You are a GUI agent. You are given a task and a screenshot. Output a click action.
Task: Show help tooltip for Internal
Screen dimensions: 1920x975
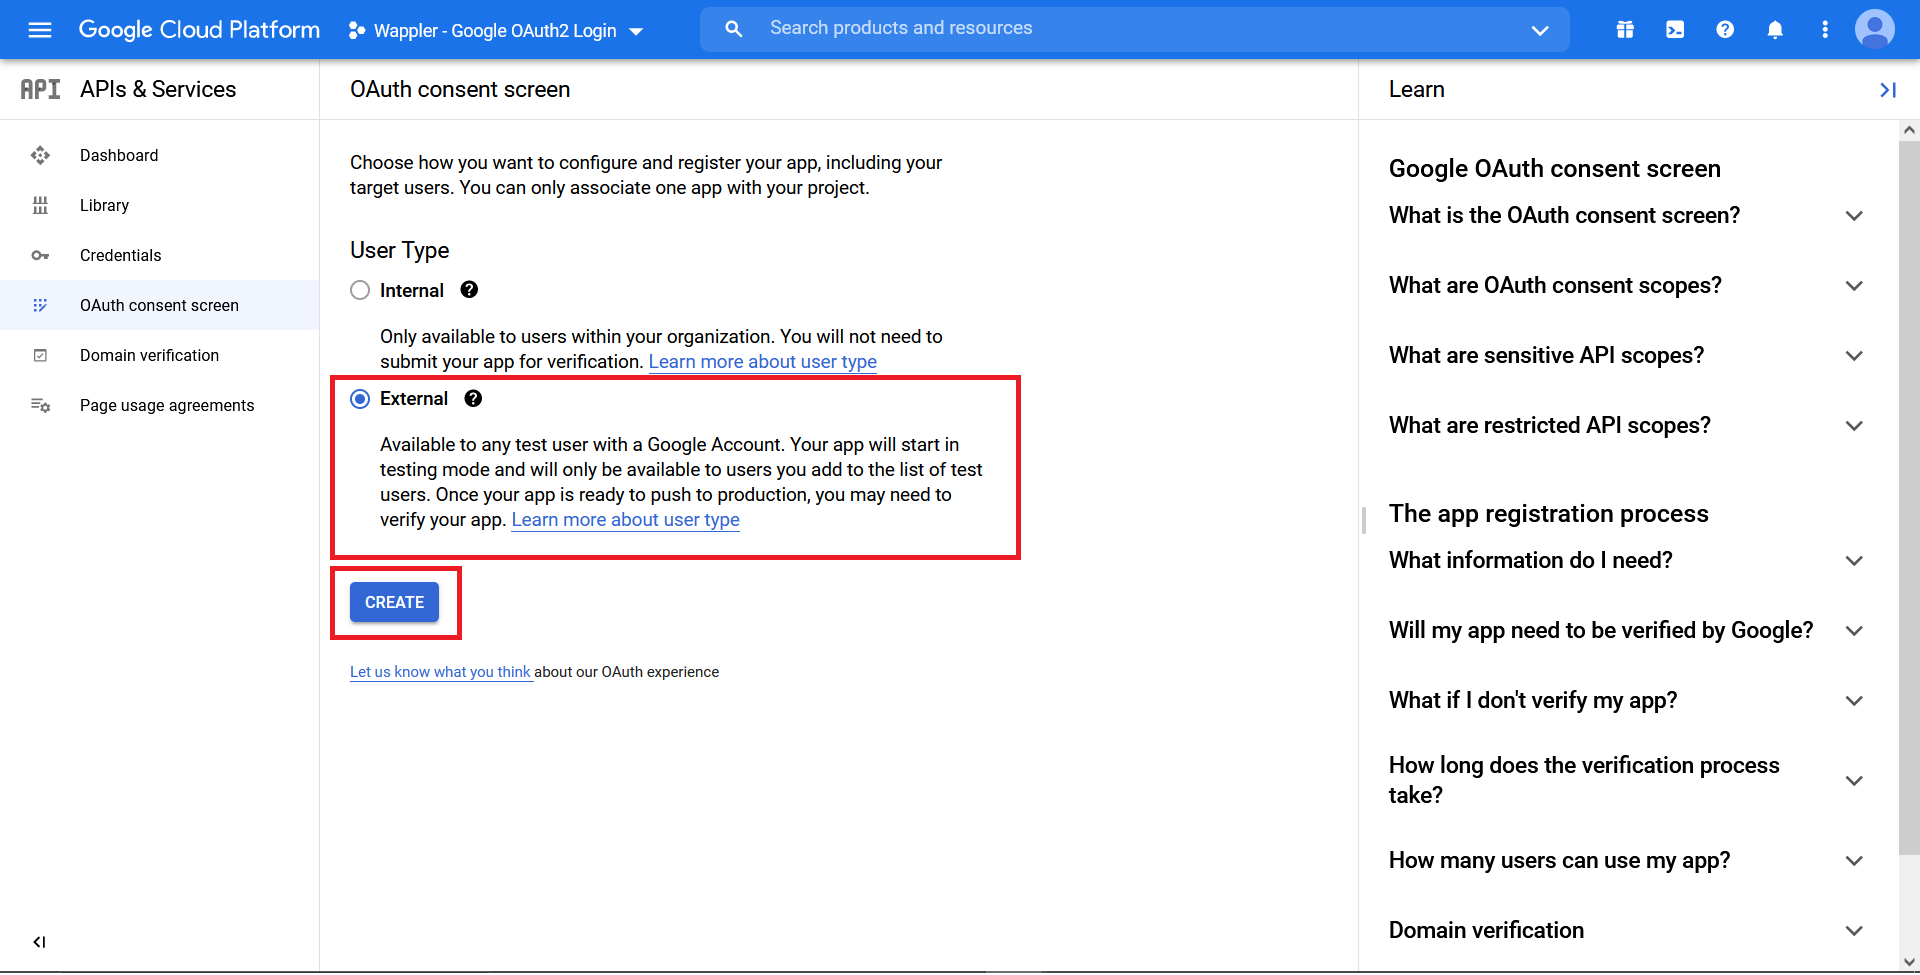[x=469, y=290]
